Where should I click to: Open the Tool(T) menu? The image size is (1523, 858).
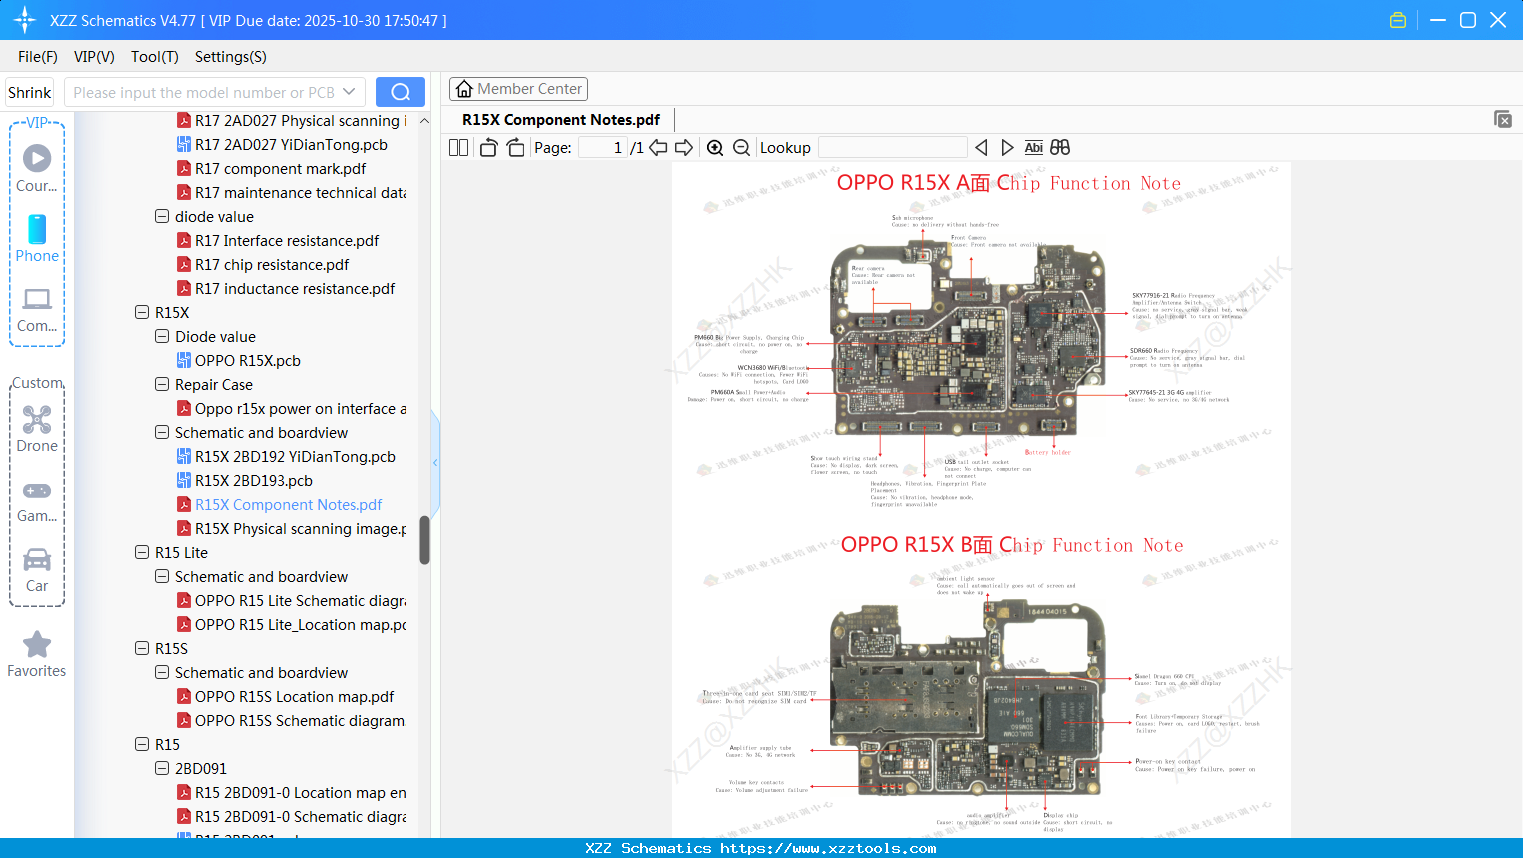(x=155, y=57)
